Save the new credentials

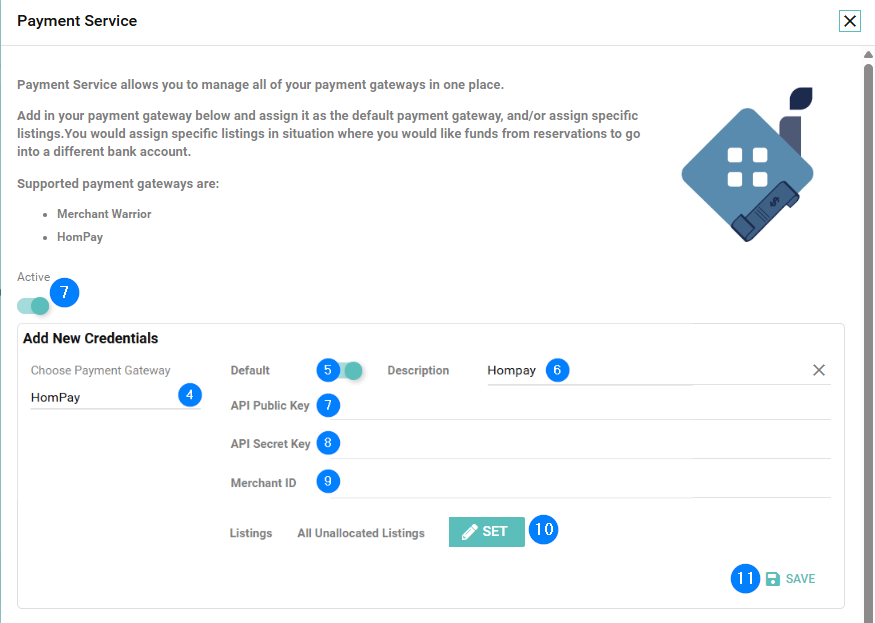799,579
